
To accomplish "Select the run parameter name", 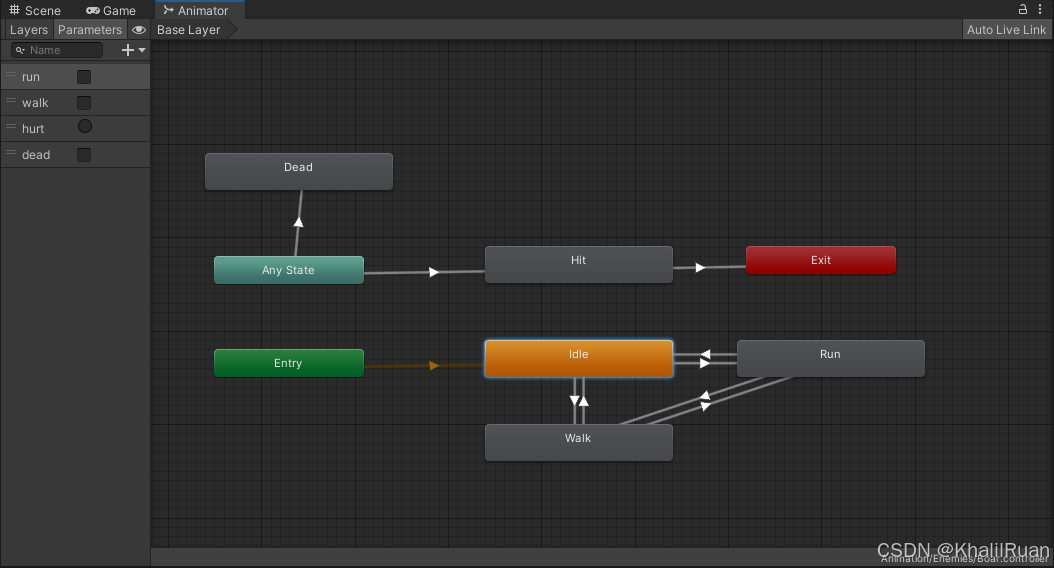I will point(31,77).
